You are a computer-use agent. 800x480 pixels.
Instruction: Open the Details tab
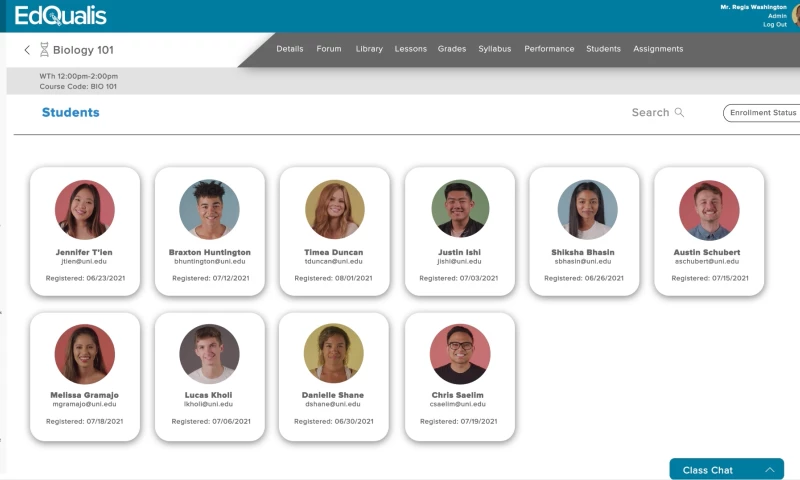[x=290, y=49]
